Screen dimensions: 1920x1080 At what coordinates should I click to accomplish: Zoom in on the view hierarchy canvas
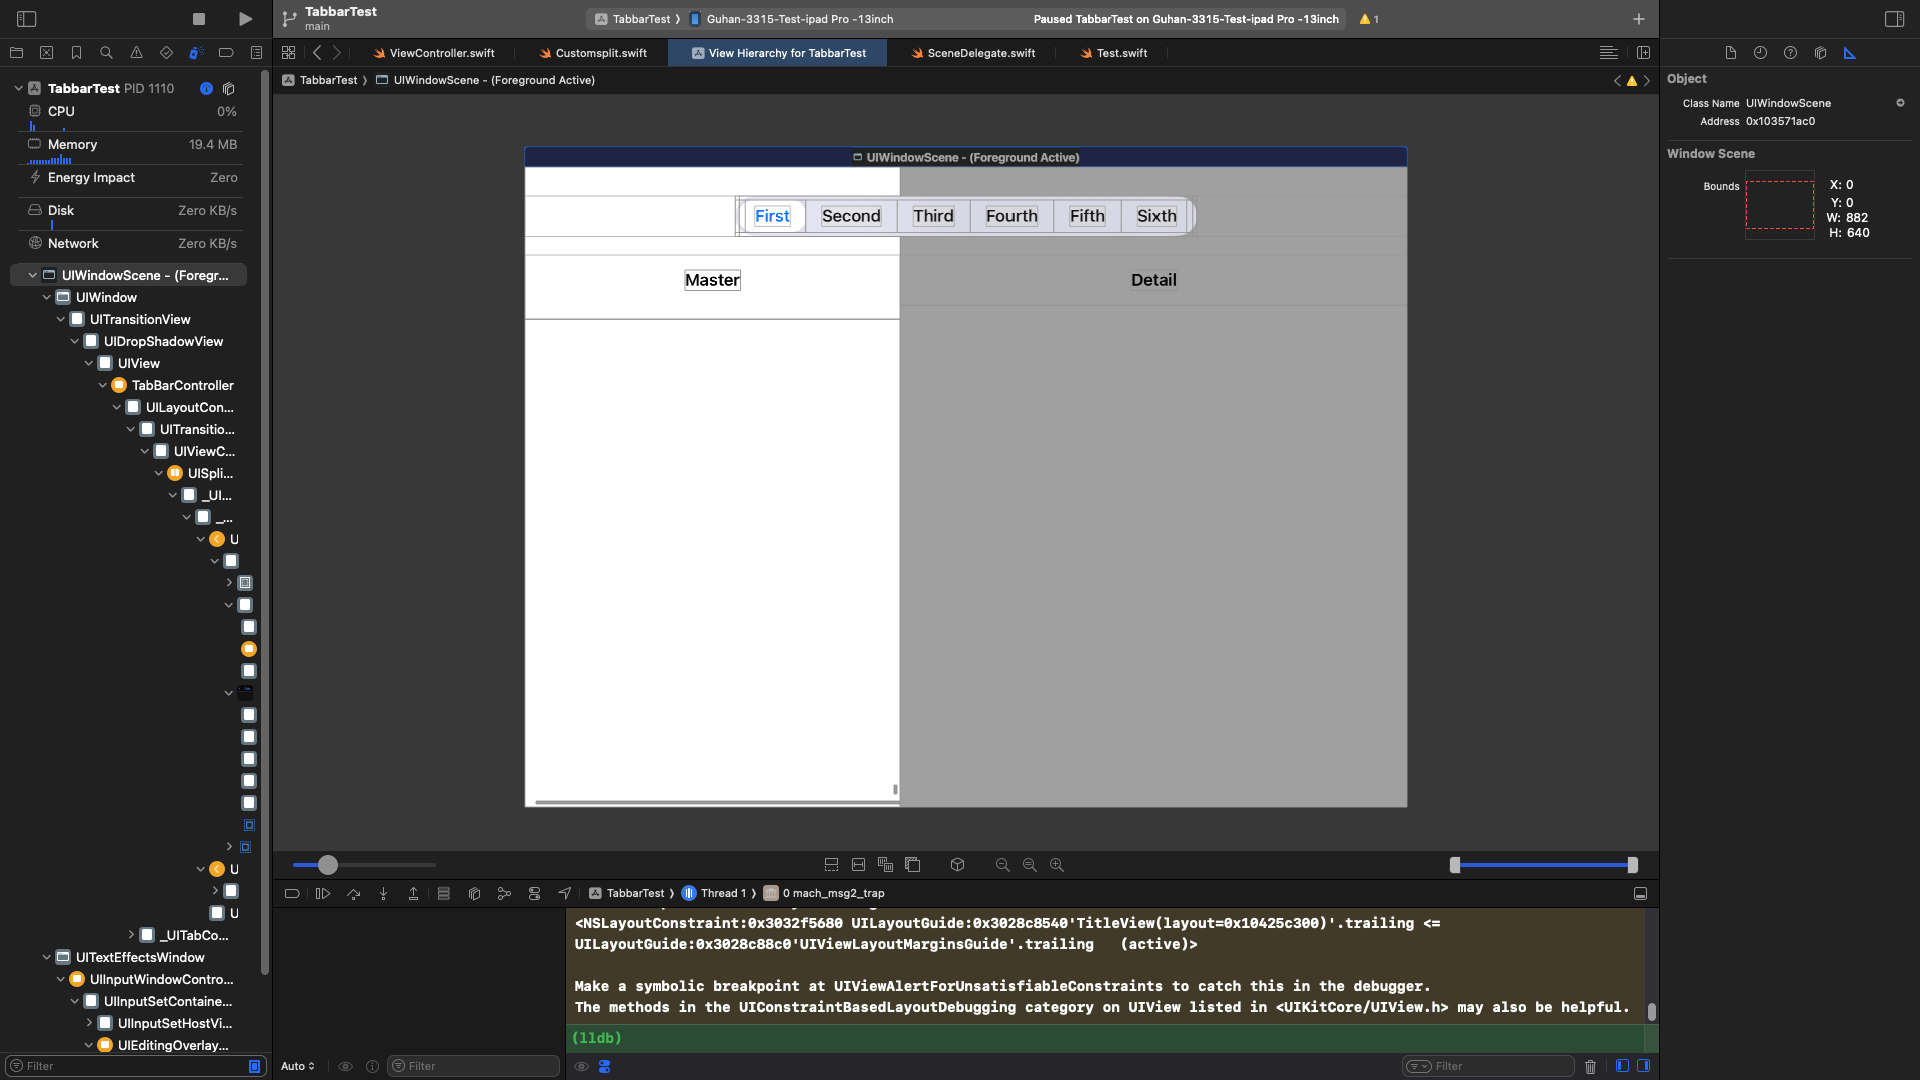coord(1057,865)
